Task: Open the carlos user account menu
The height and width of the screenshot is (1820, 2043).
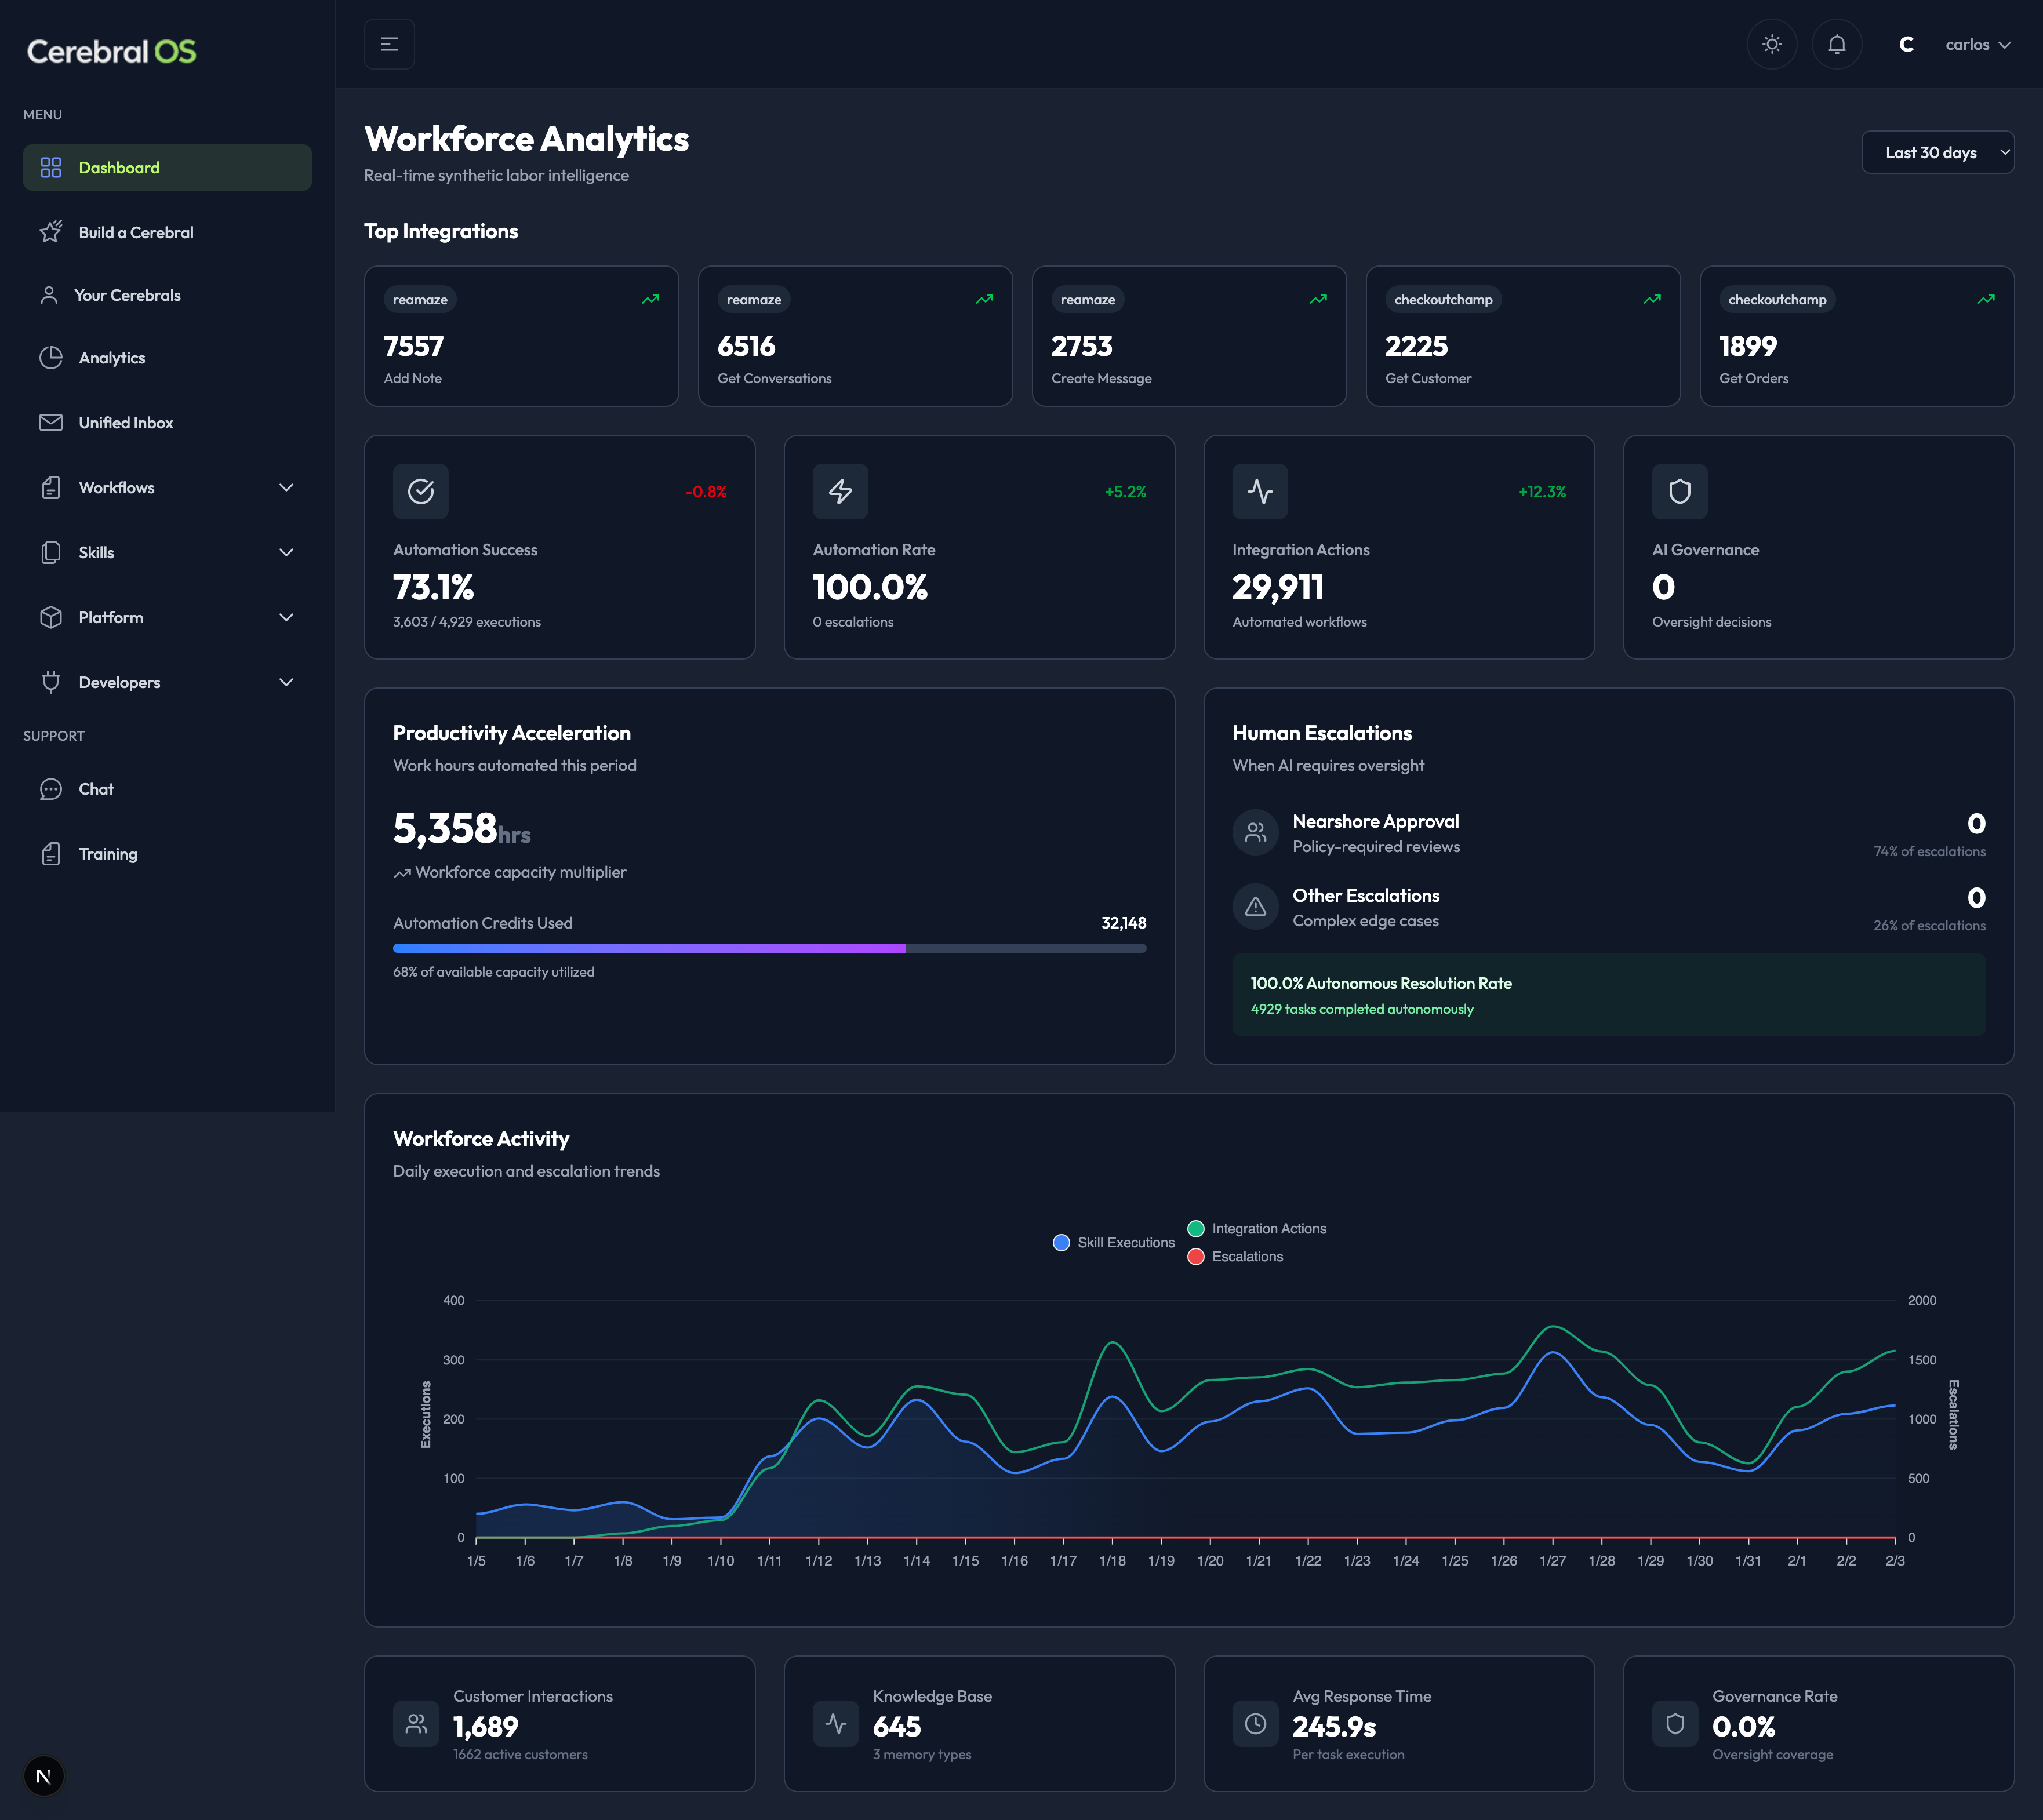Action: pos(1976,44)
